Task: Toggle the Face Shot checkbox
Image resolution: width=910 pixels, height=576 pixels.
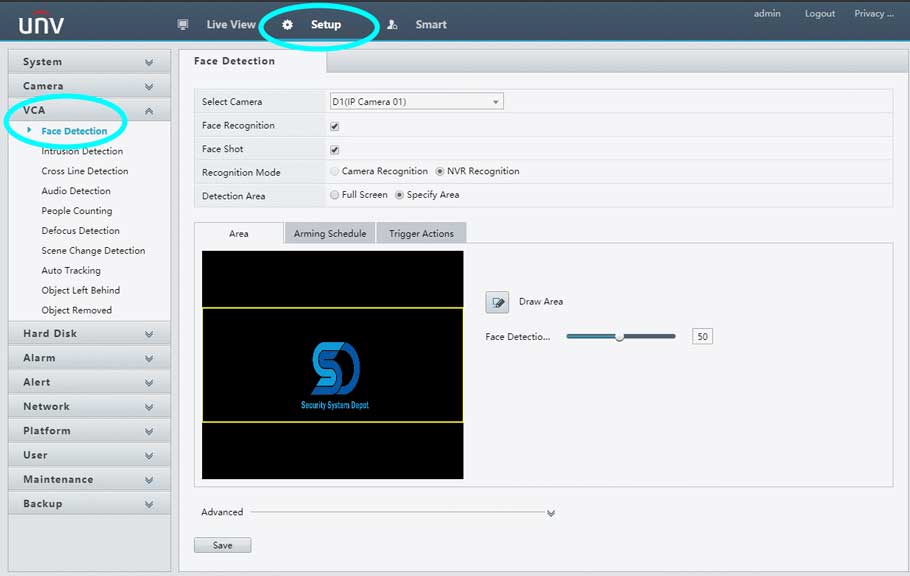Action: (x=335, y=150)
